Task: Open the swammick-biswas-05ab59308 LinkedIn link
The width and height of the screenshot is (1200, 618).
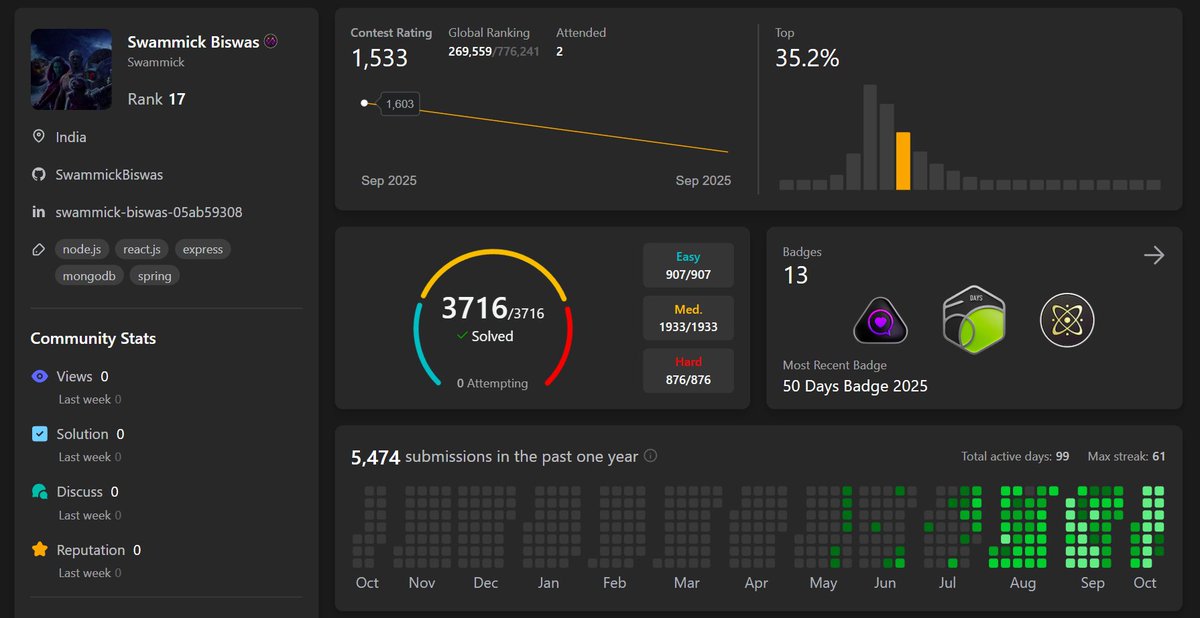Action: (x=149, y=212)
